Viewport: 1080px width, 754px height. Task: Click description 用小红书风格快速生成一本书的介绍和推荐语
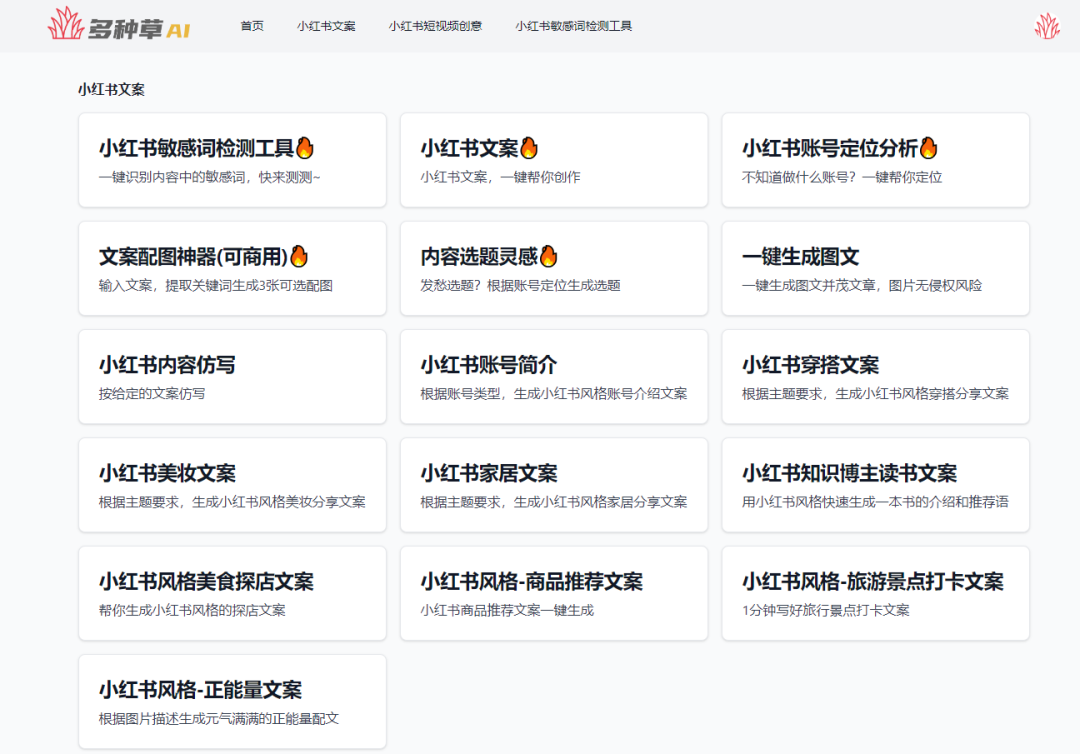click(x=875, y=502)
